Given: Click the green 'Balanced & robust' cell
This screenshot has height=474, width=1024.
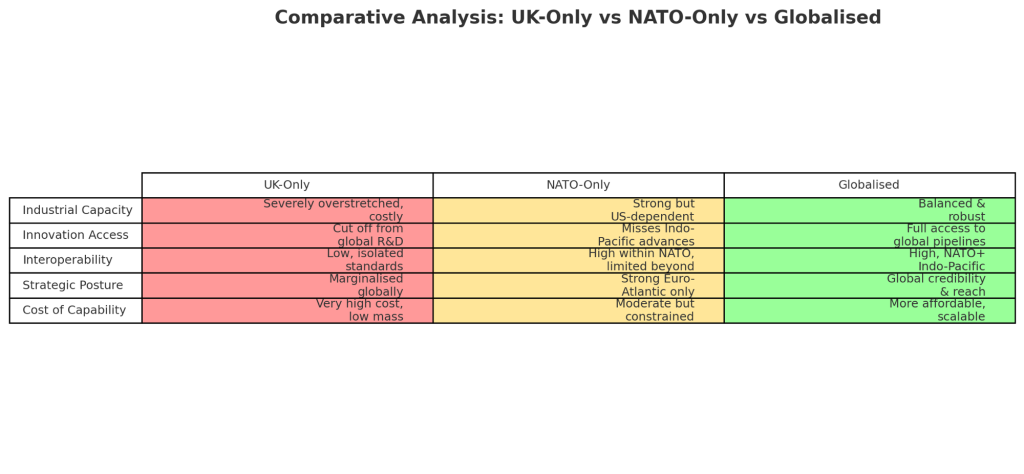Looking at the screenshot, I should tap(869, 210).
